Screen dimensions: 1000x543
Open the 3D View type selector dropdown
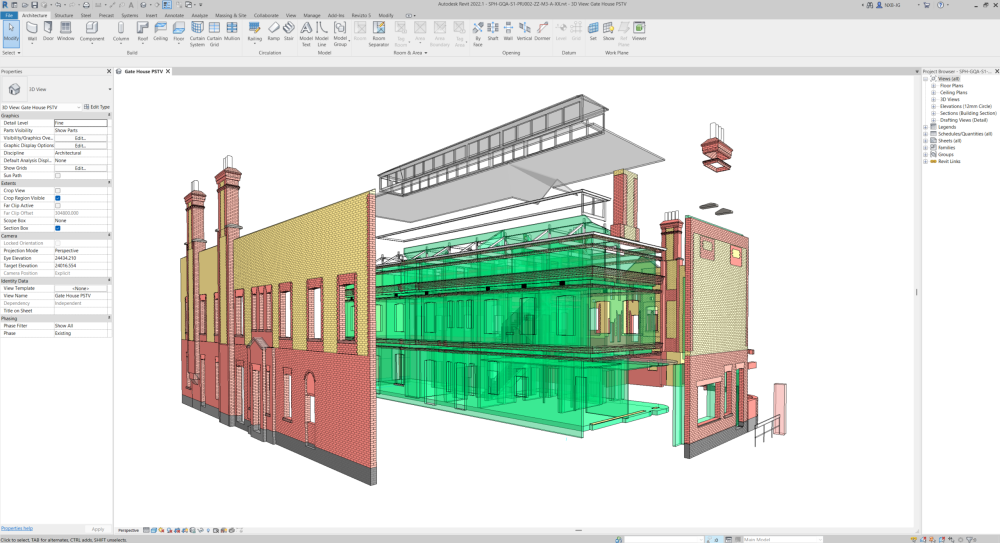point(109,89)
